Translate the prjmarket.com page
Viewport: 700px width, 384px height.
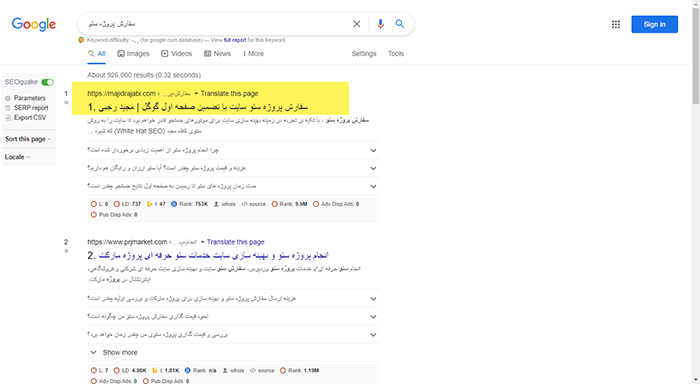[x=236, y=242]
